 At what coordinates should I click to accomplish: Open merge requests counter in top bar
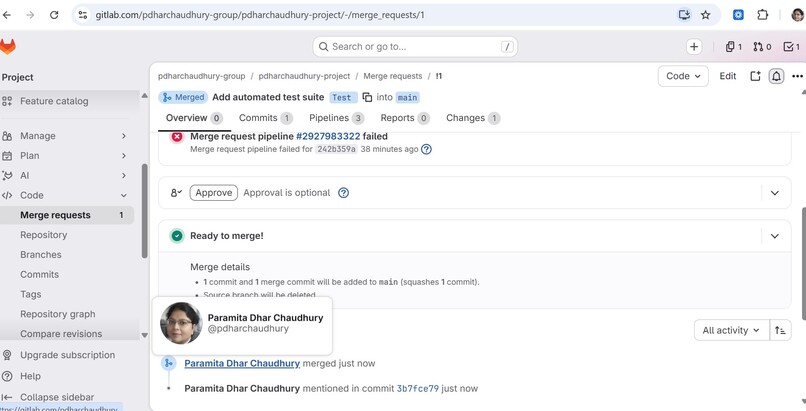click(x=762, y=47)
